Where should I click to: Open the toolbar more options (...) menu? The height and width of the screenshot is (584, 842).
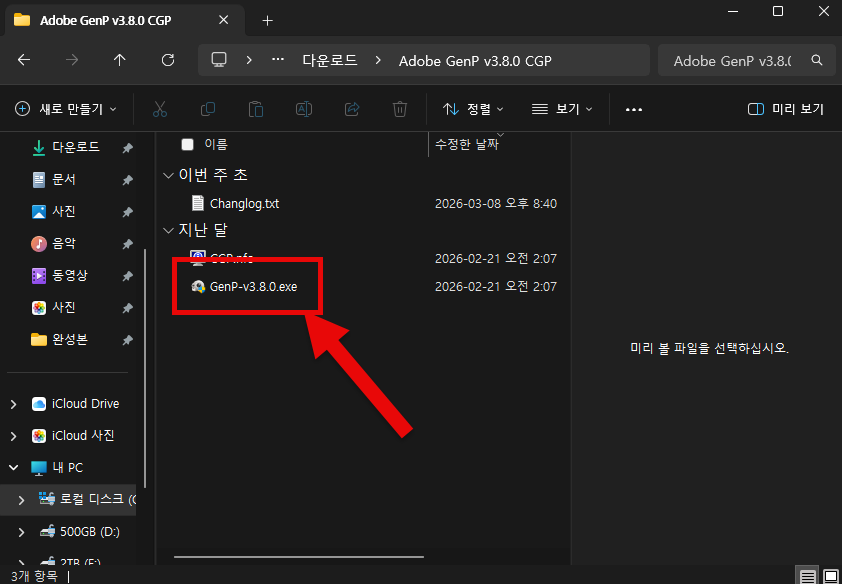(x=634, y=110)
